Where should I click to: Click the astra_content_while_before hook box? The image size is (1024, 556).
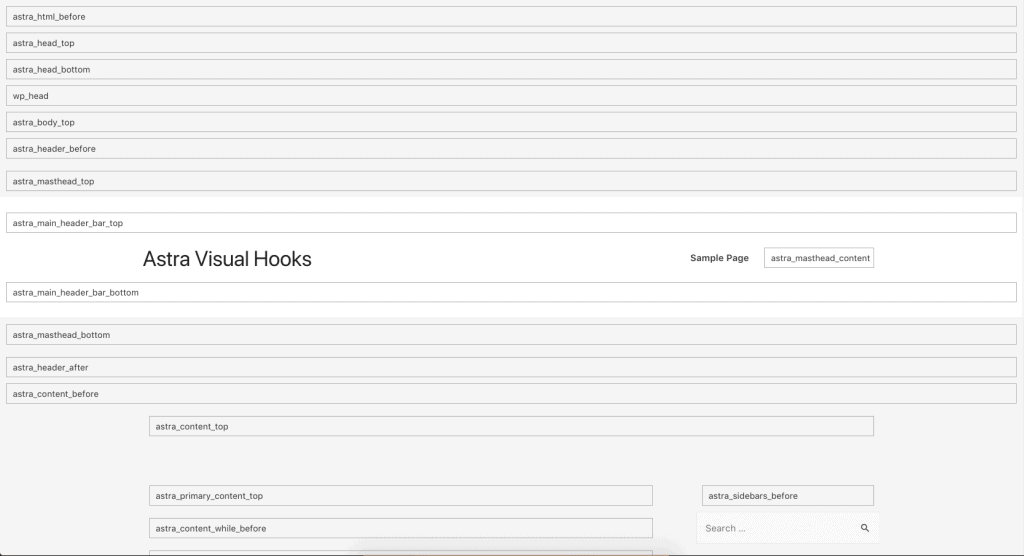(401, 528)
